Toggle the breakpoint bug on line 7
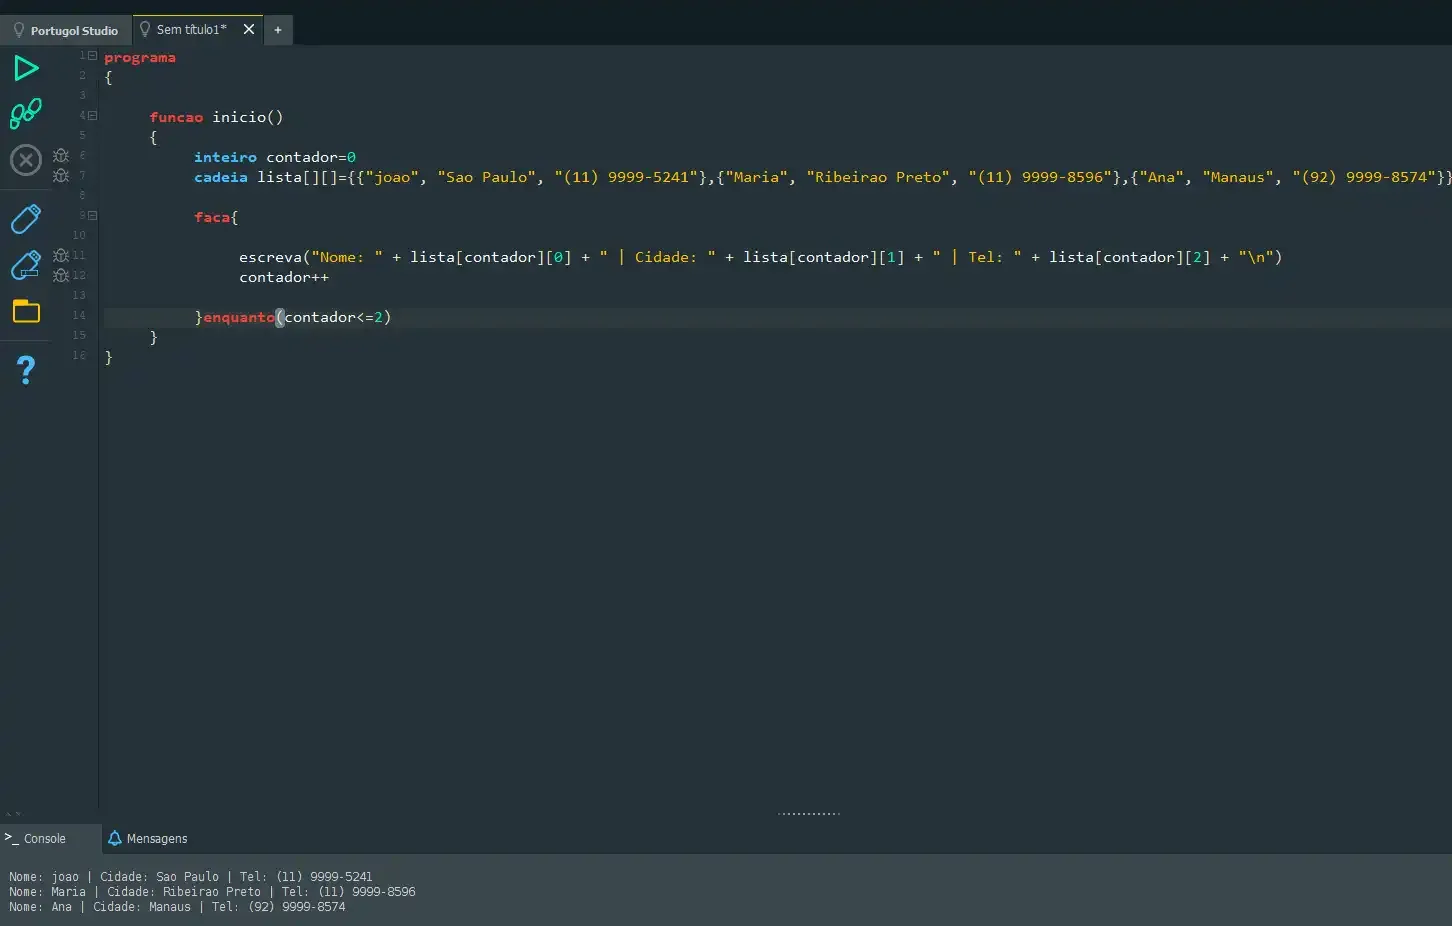This screenshot has width=1452, height=926. [61, 176]
